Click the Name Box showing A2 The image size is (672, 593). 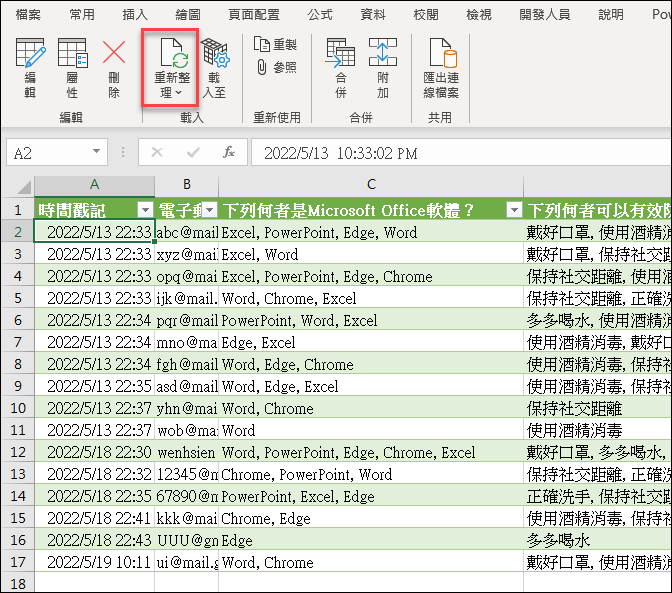pos(57,152)
